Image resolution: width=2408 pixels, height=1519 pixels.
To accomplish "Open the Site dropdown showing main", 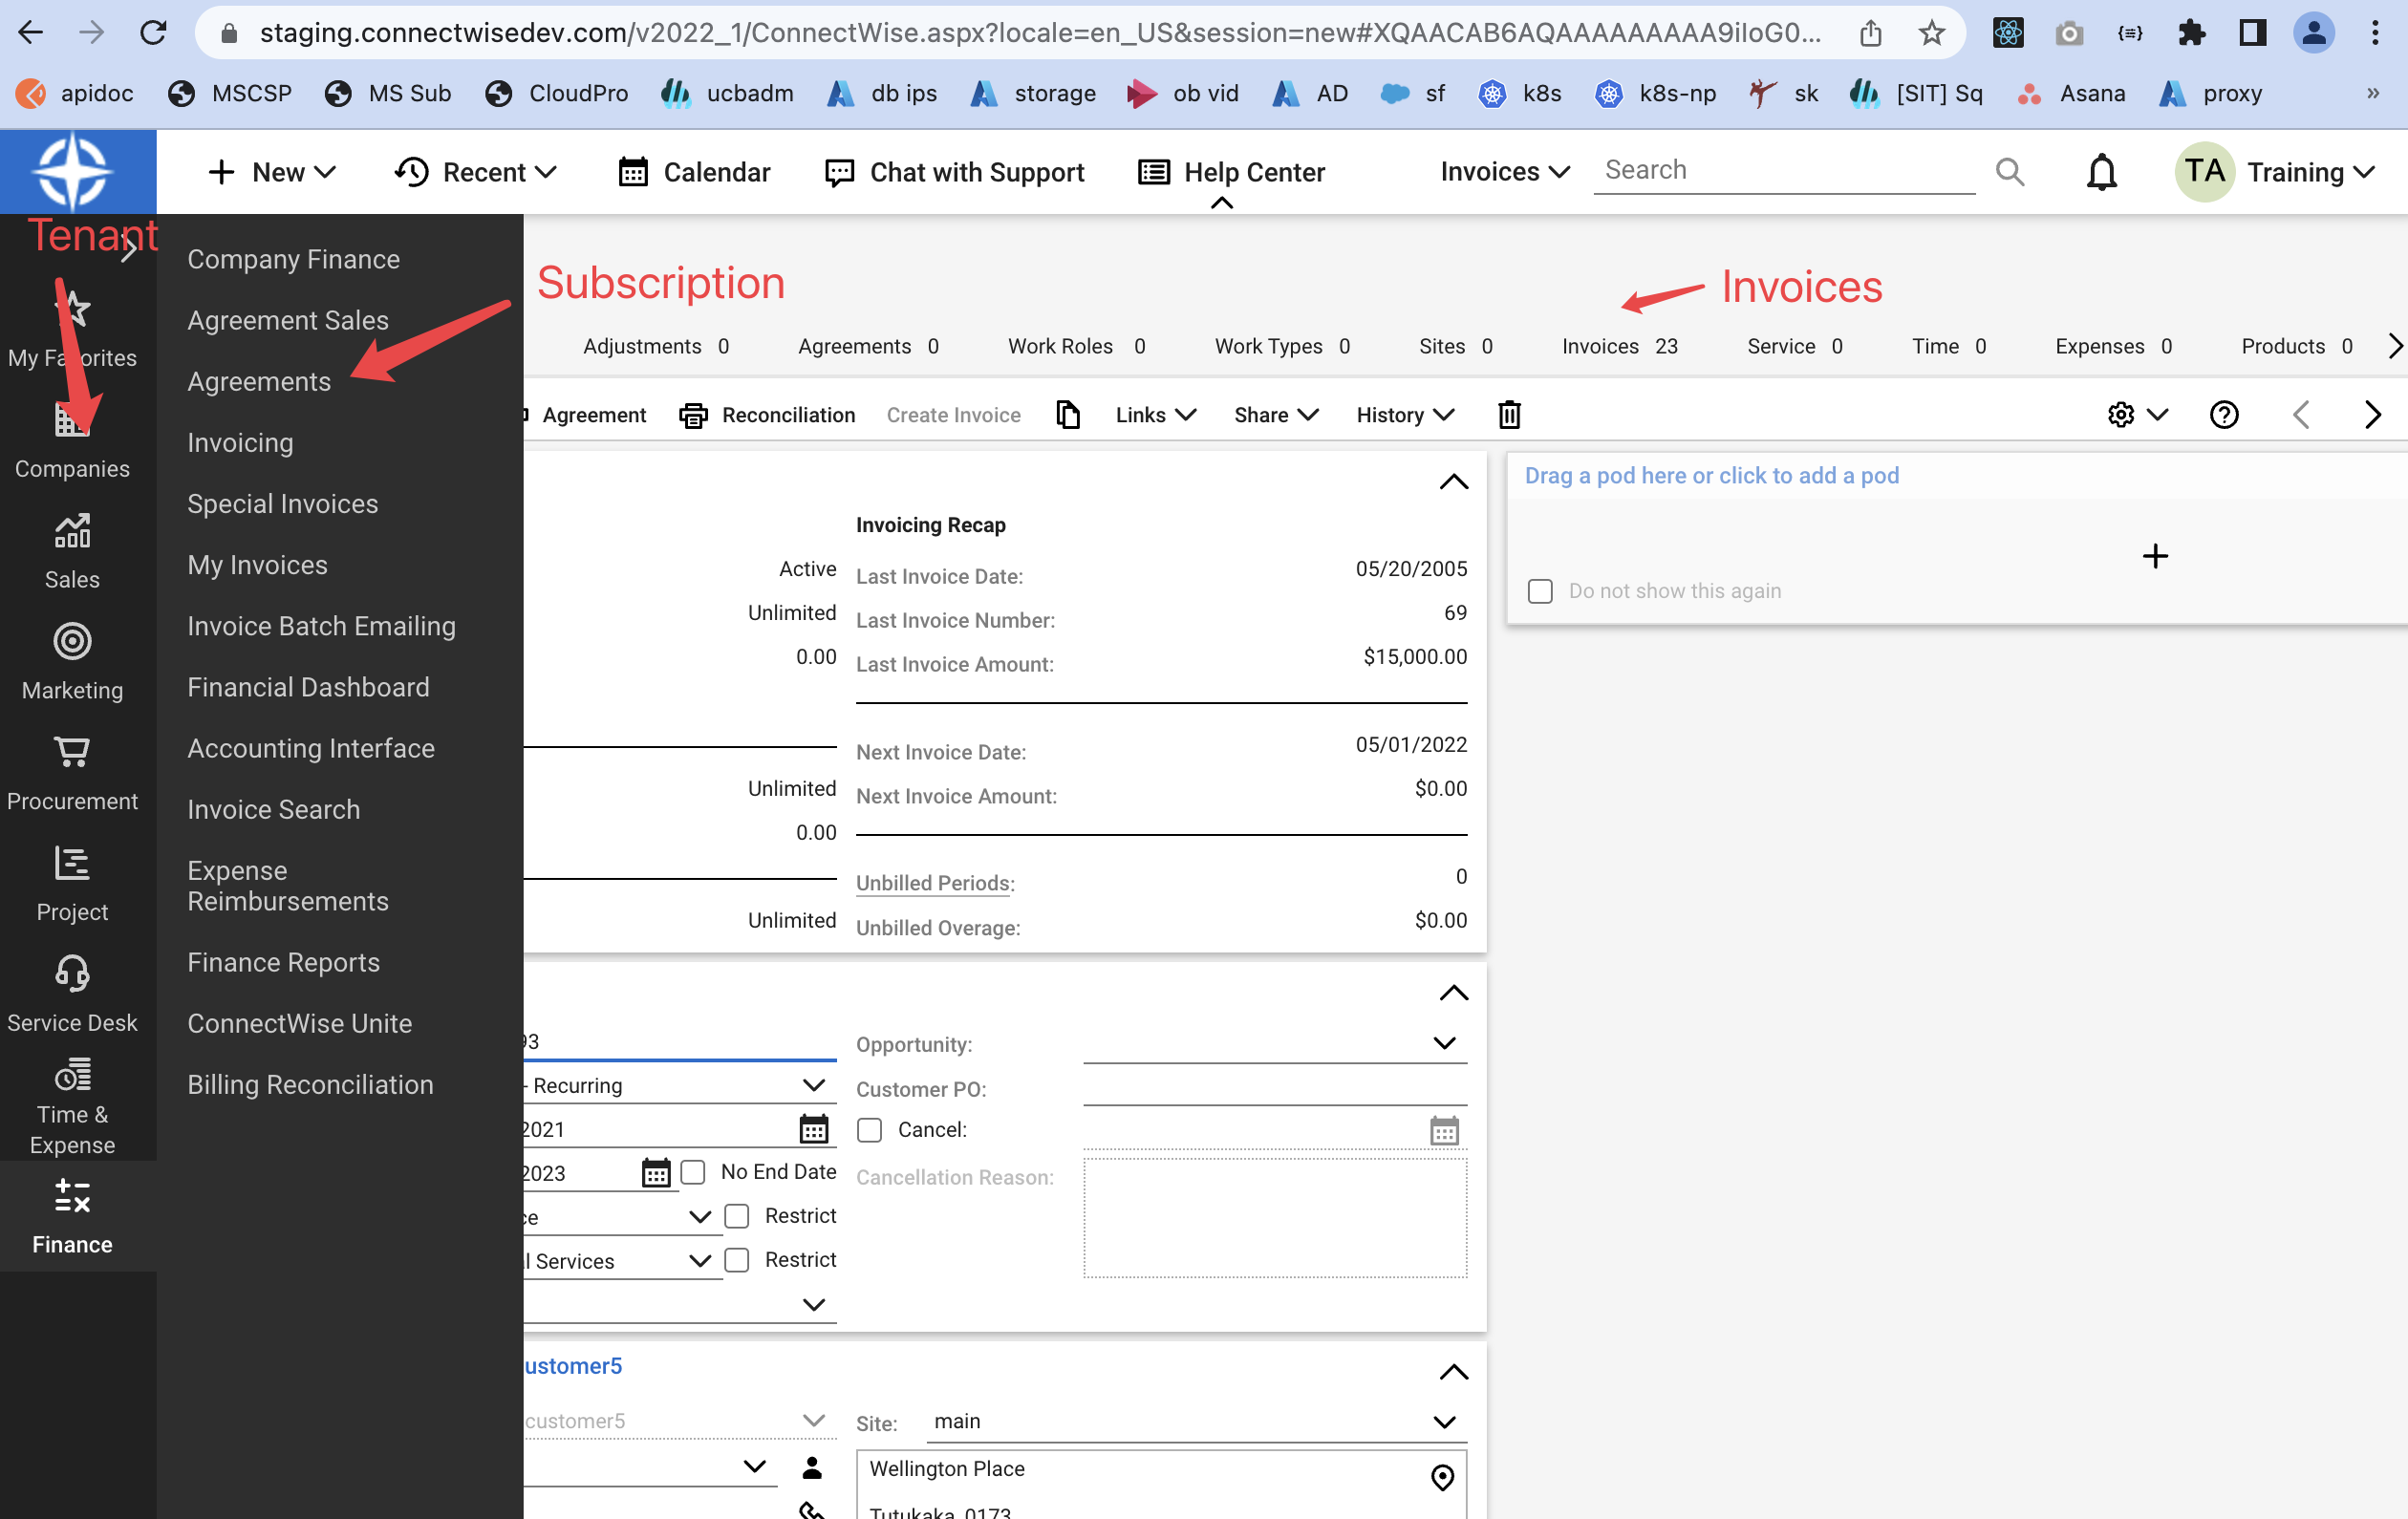I will (x=1443, y=1422).
